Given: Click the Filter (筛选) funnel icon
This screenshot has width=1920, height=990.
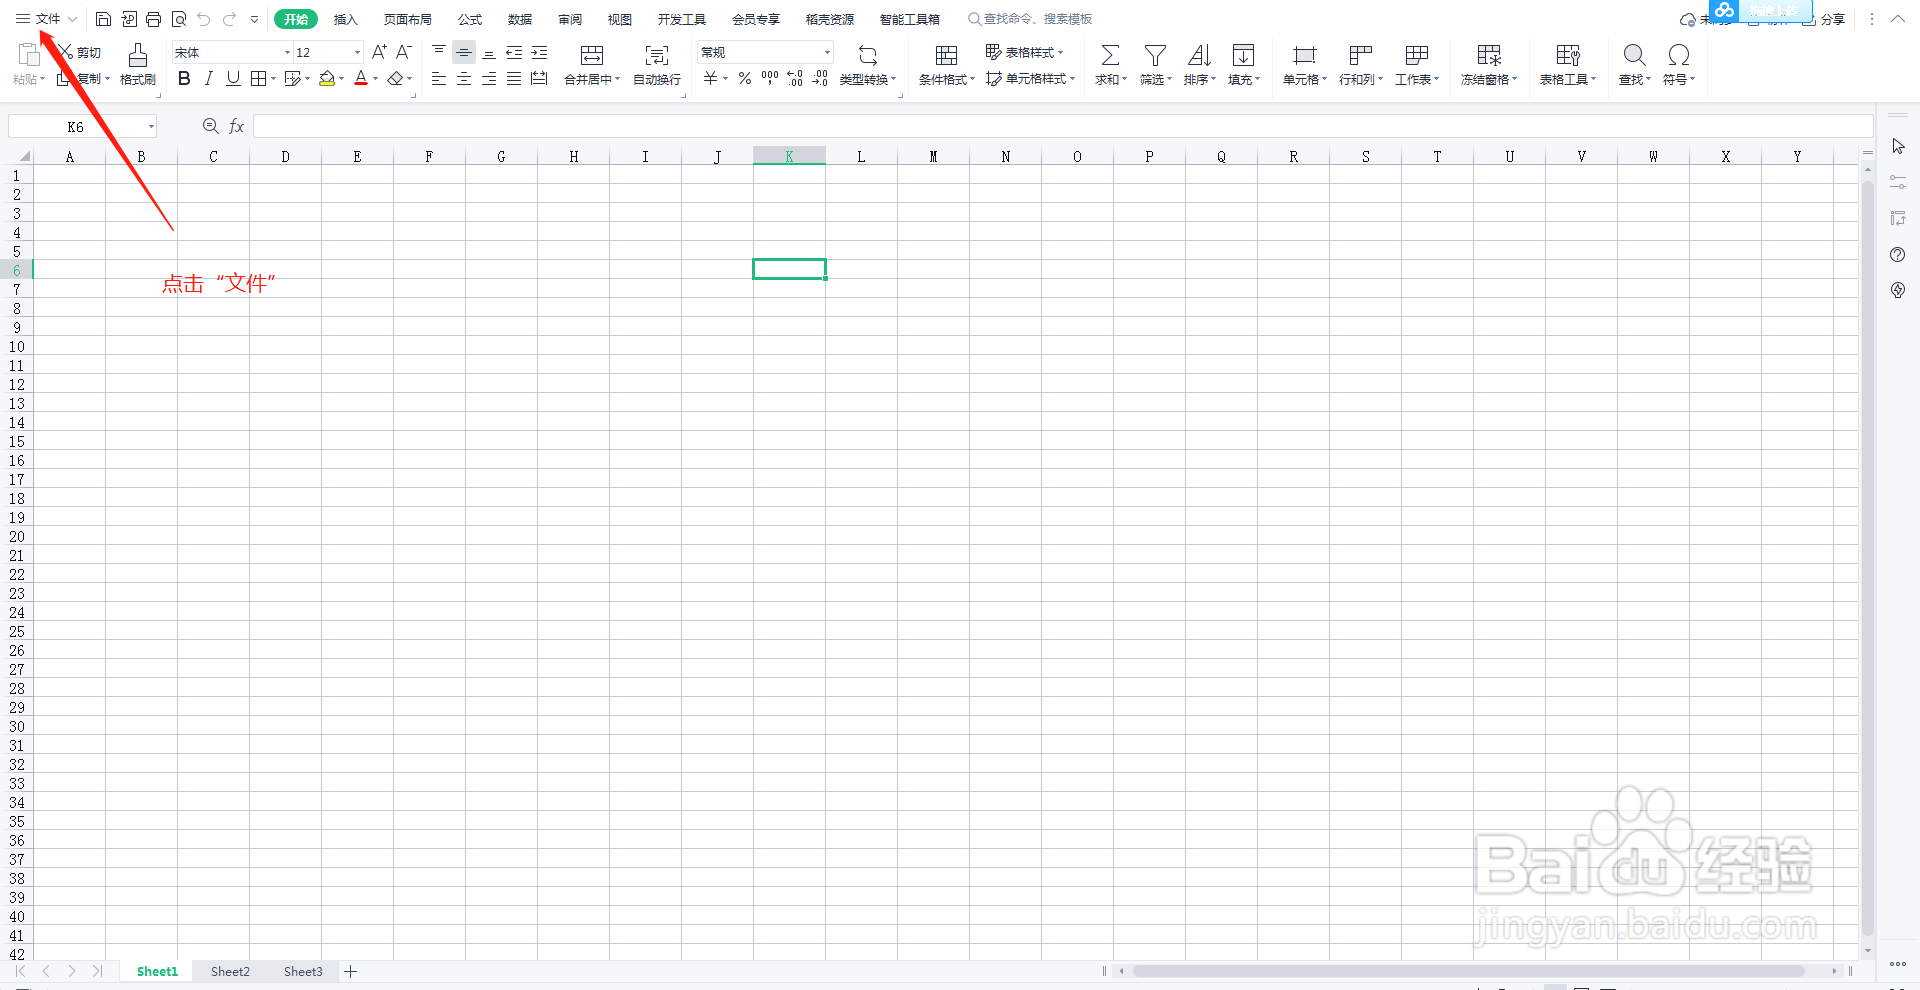Looking at the screenshot, I should pyautogui.click(x=1155, y=55).
